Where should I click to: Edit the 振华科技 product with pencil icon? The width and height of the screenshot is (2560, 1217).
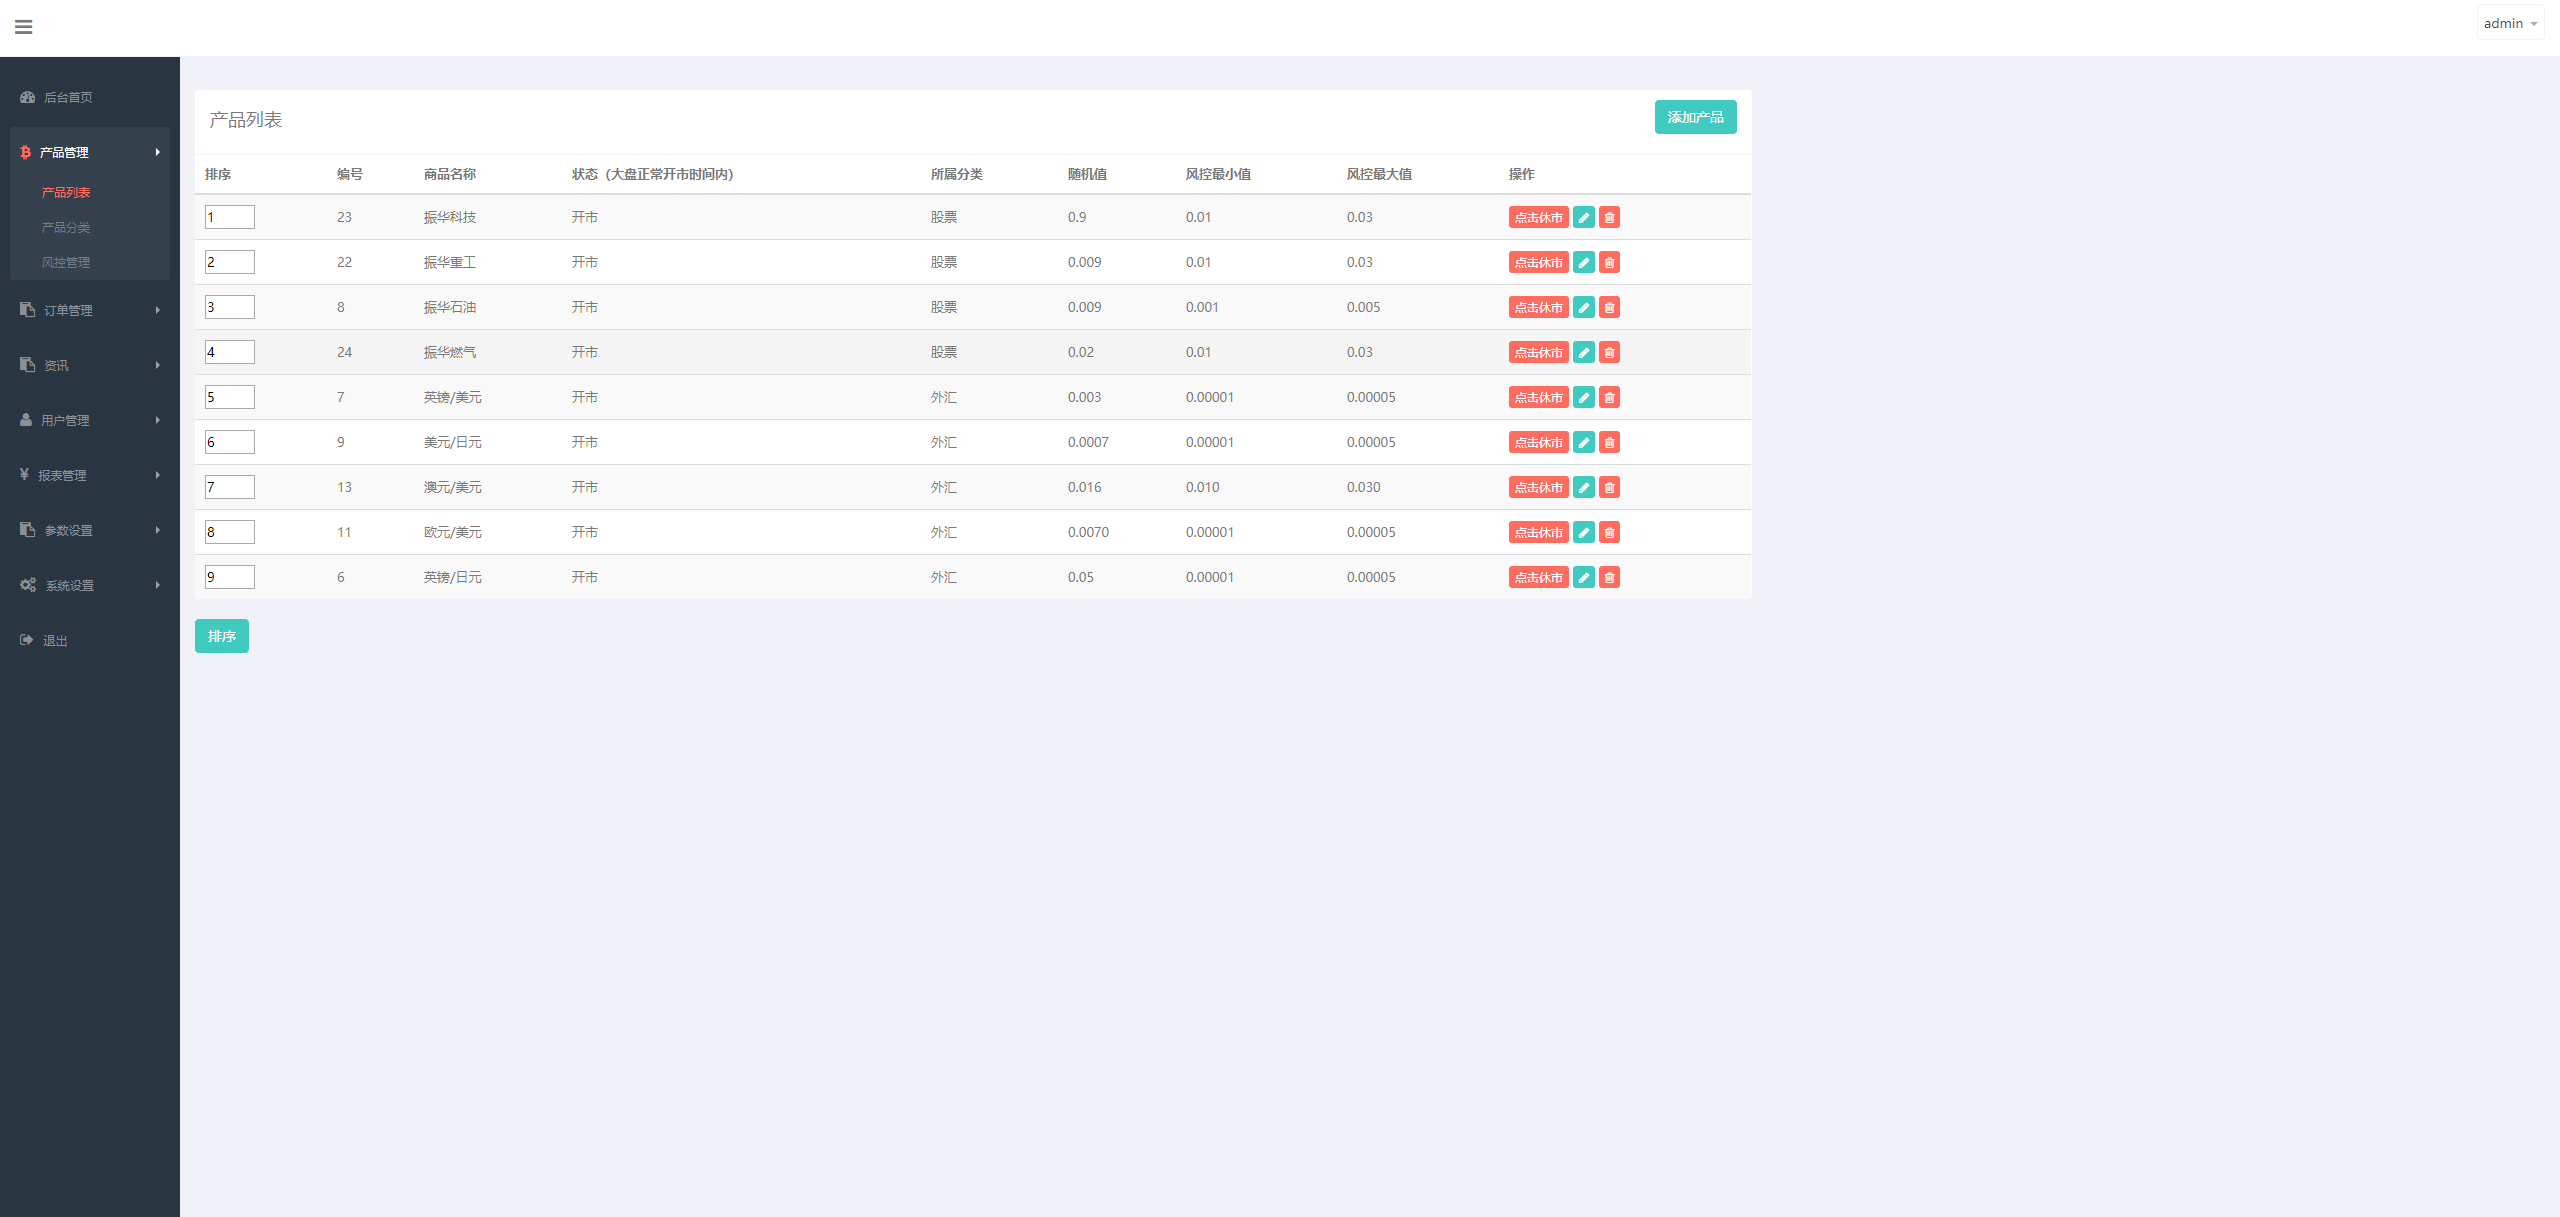1583,217
